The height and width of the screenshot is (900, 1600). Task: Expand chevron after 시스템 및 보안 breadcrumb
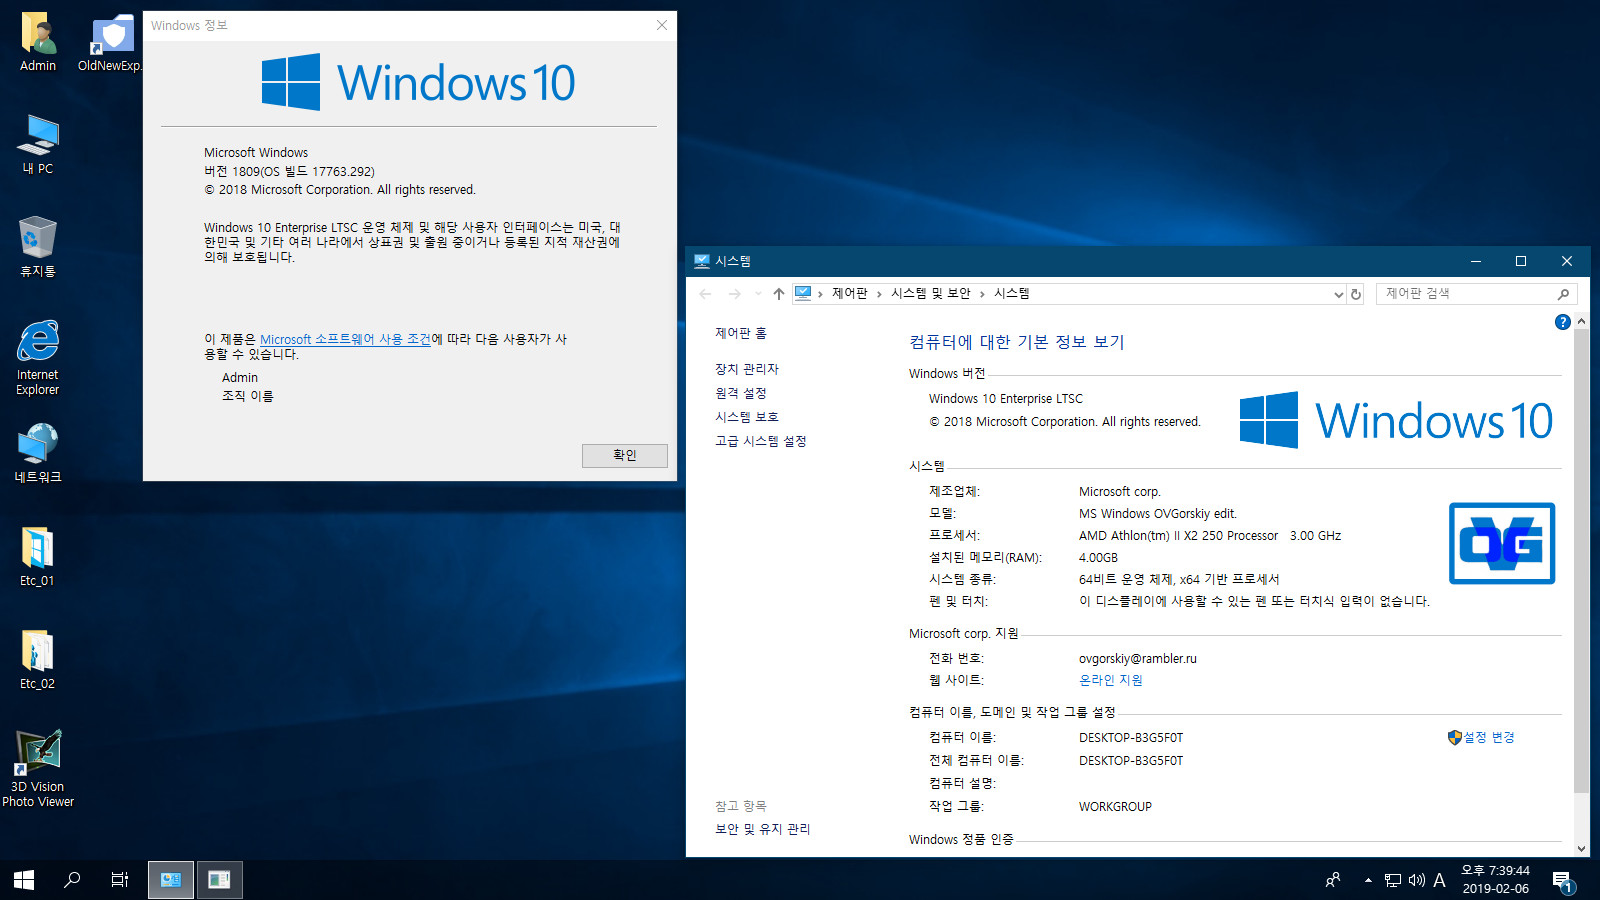982,294
